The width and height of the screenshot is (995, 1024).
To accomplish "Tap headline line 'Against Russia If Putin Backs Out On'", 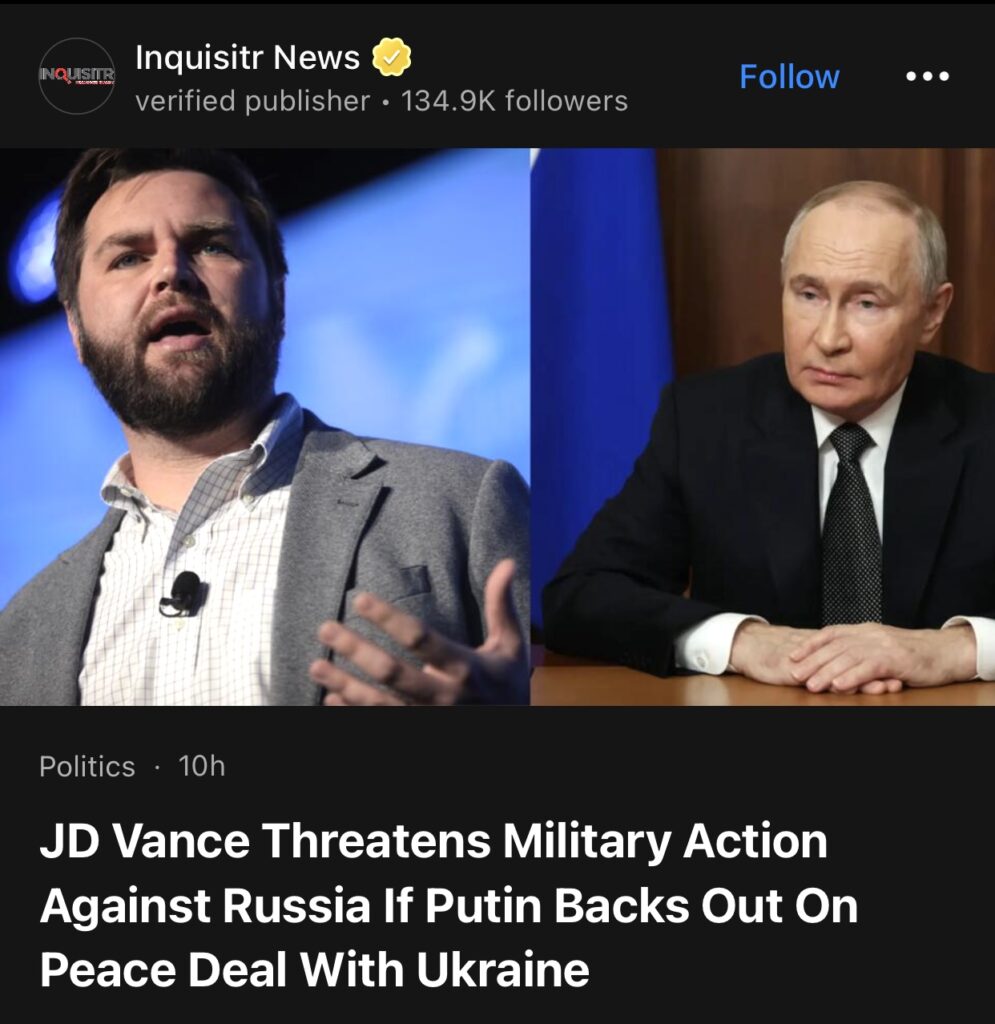I will (449, 906).
